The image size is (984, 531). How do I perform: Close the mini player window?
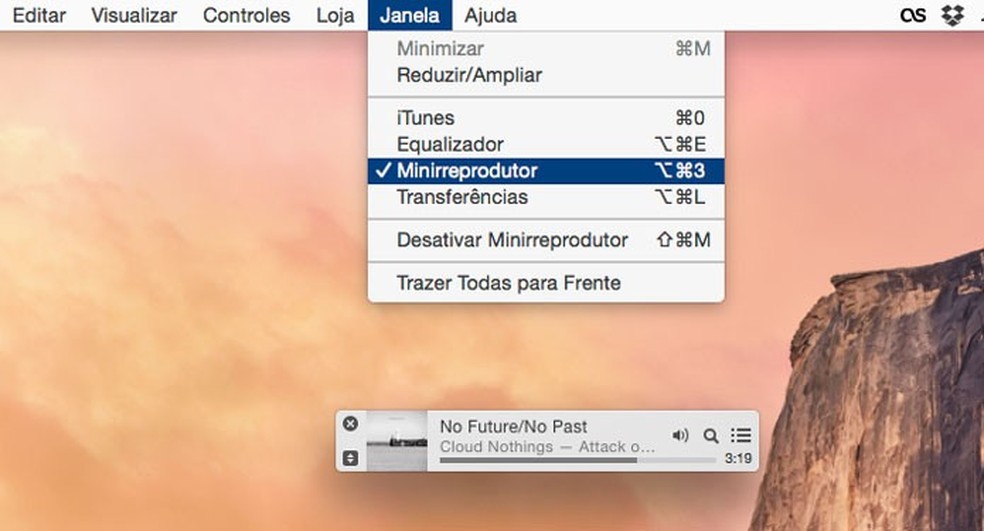tap(350, 424)
